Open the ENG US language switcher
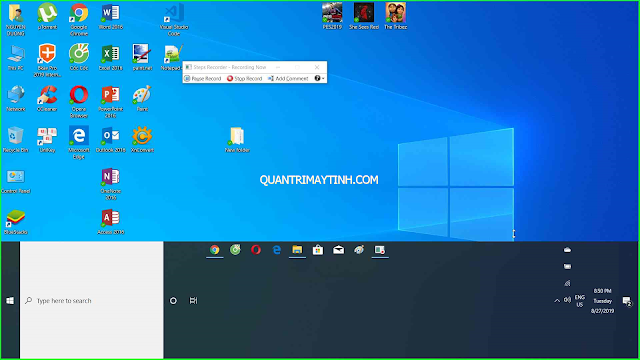 click(580, 301)
